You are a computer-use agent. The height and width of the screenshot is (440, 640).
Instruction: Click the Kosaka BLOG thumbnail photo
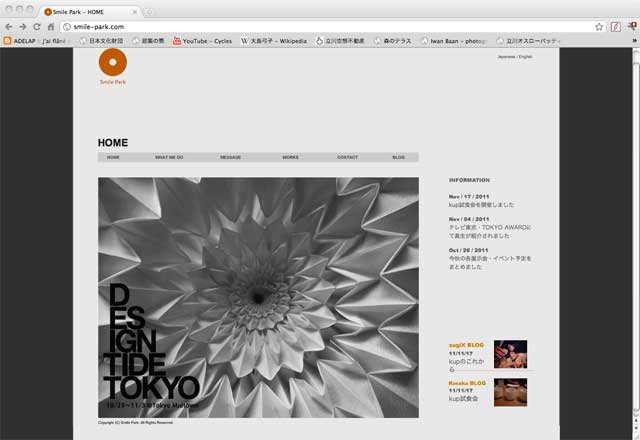point(510,392)
